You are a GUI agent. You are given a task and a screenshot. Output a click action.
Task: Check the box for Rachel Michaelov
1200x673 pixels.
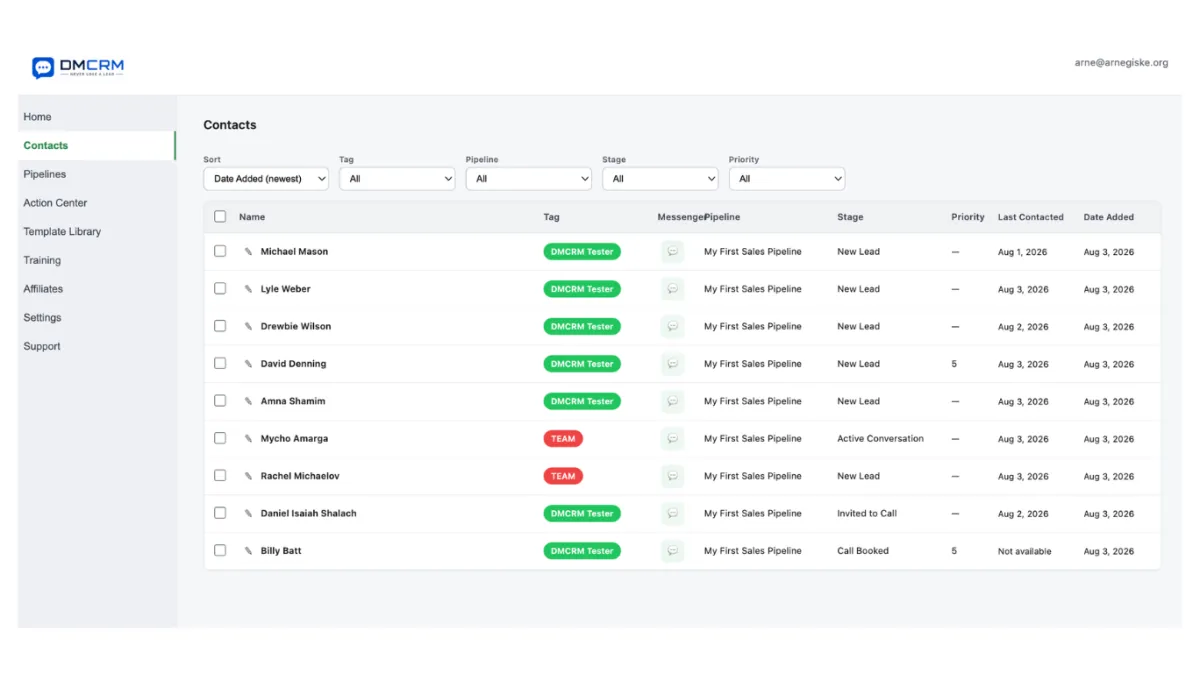tap(220, 475)
